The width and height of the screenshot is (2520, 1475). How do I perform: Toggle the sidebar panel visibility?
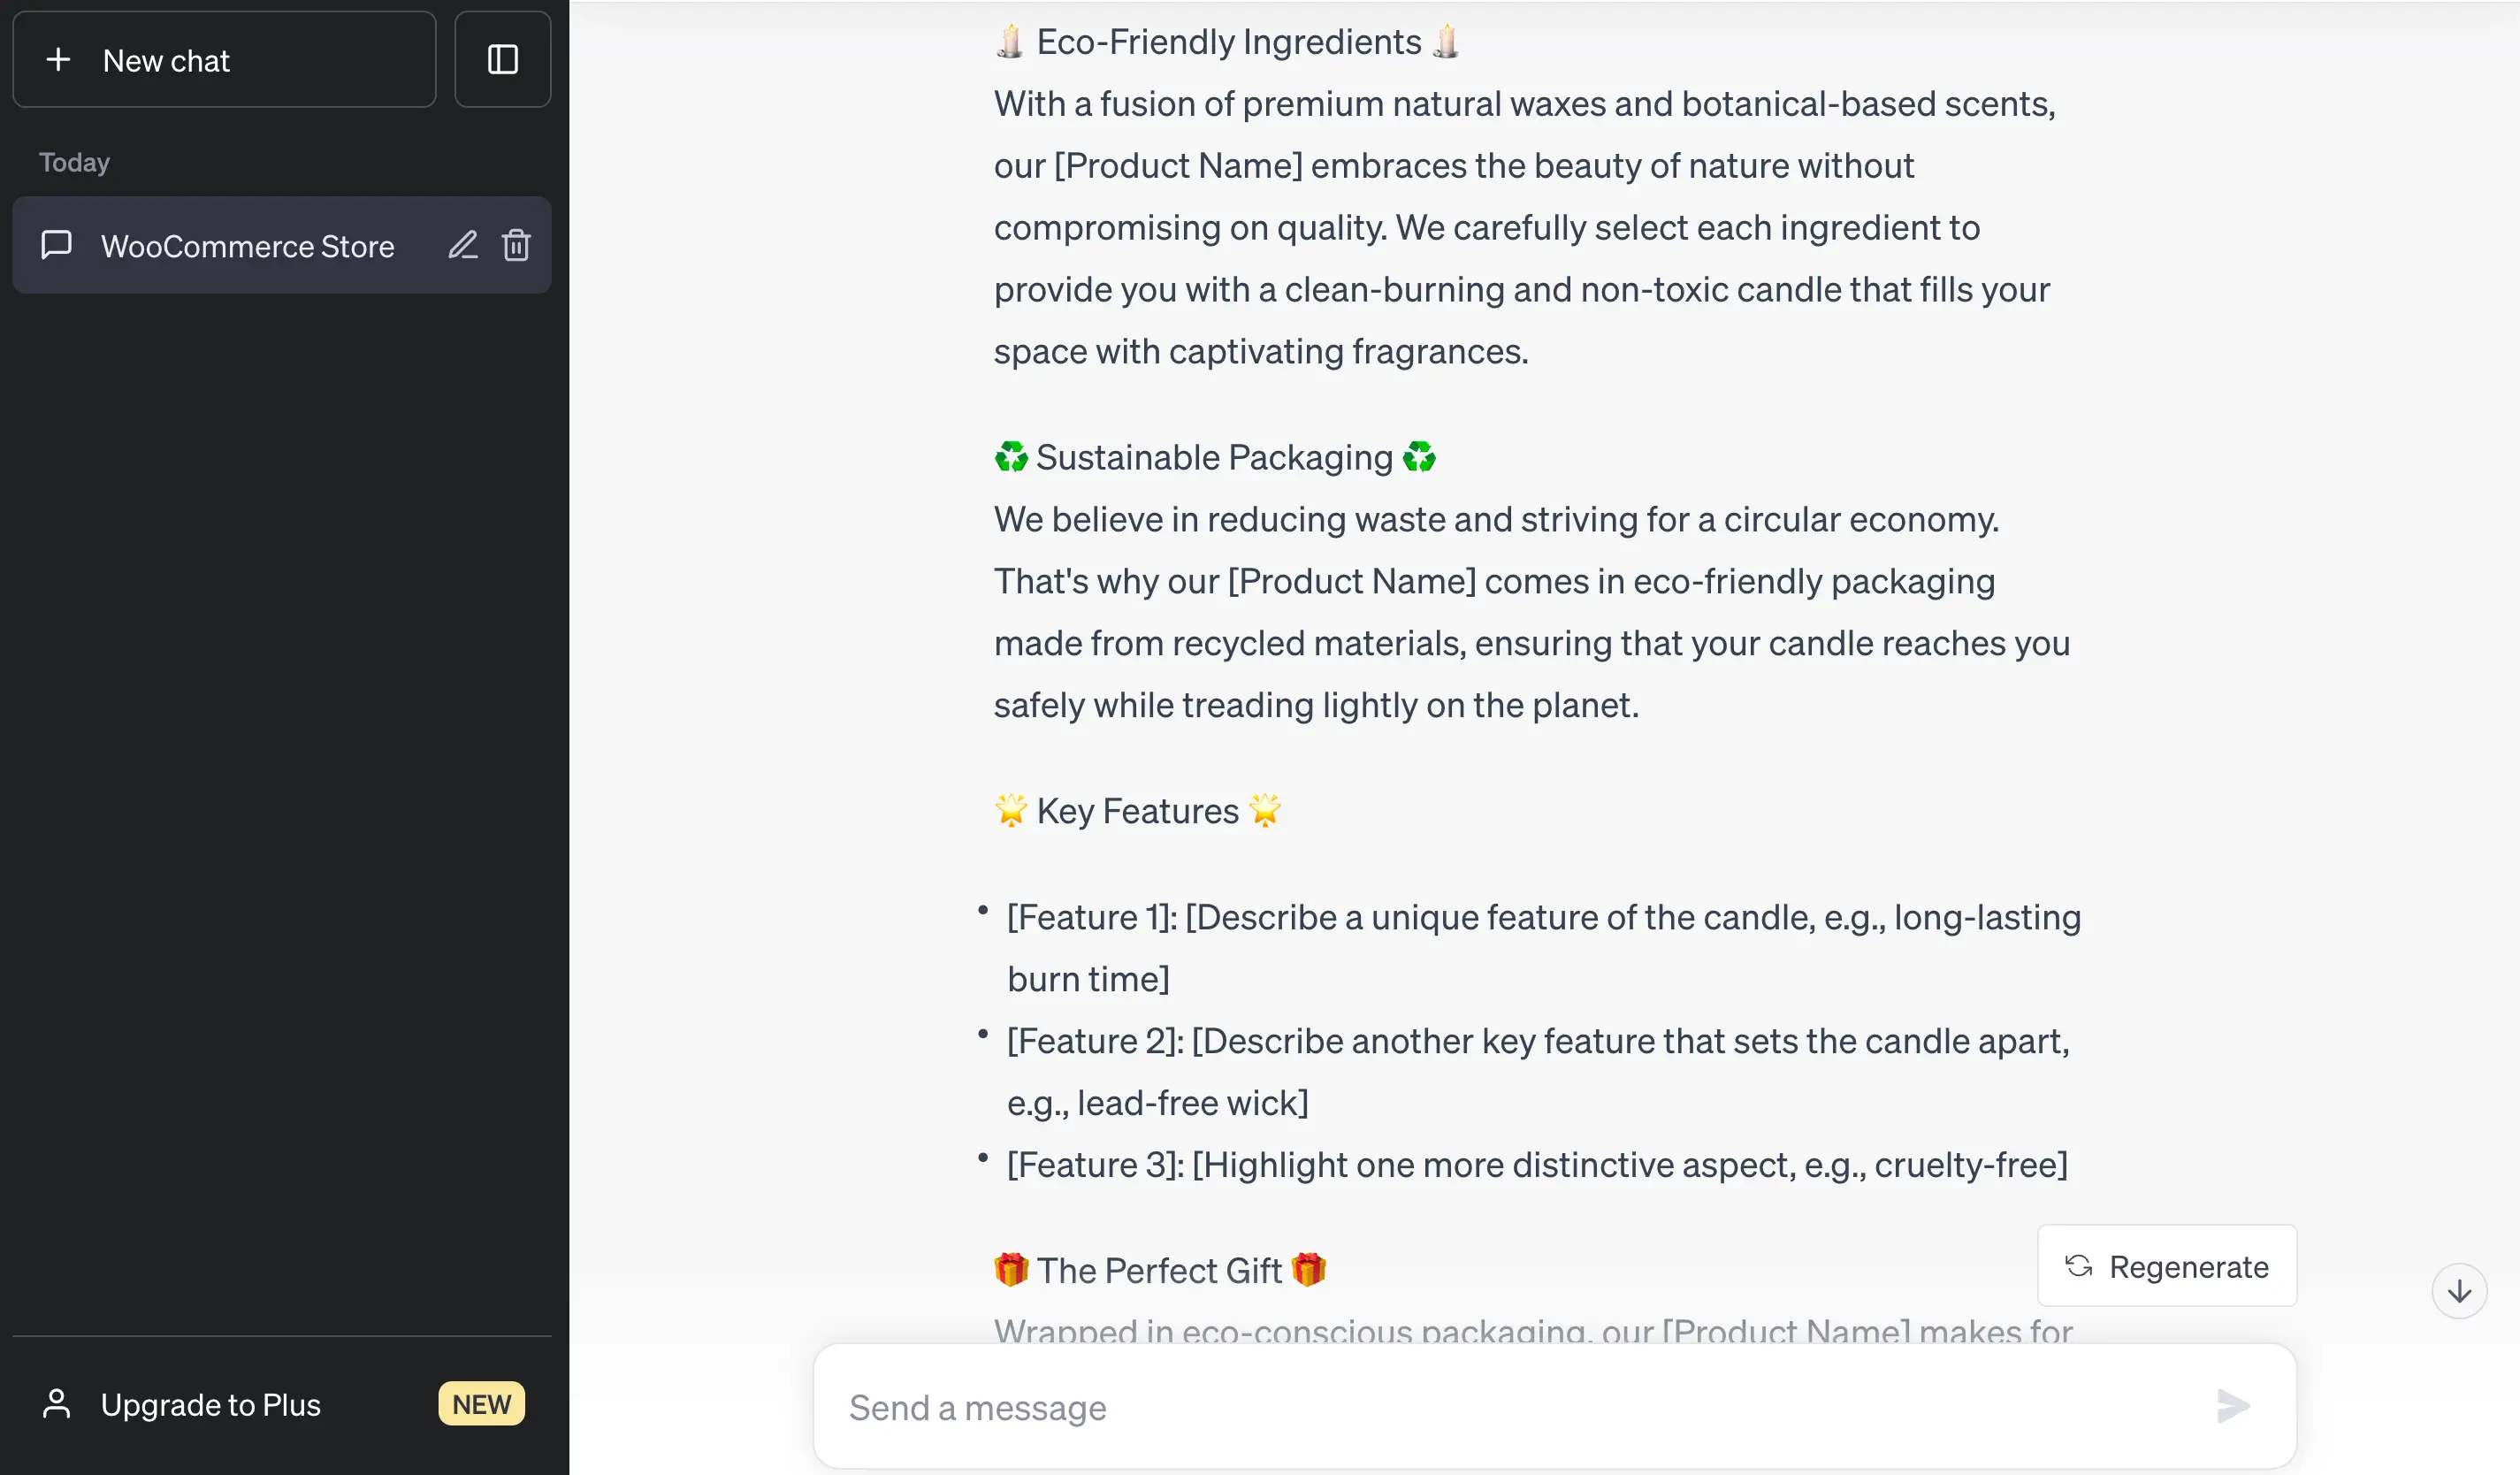(x=504, y=58)
